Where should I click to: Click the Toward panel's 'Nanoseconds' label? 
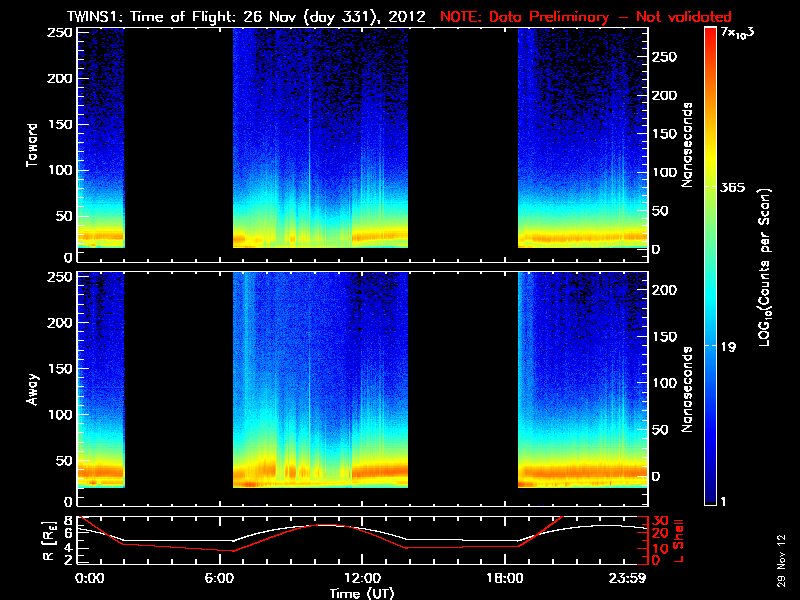point(688,144)
